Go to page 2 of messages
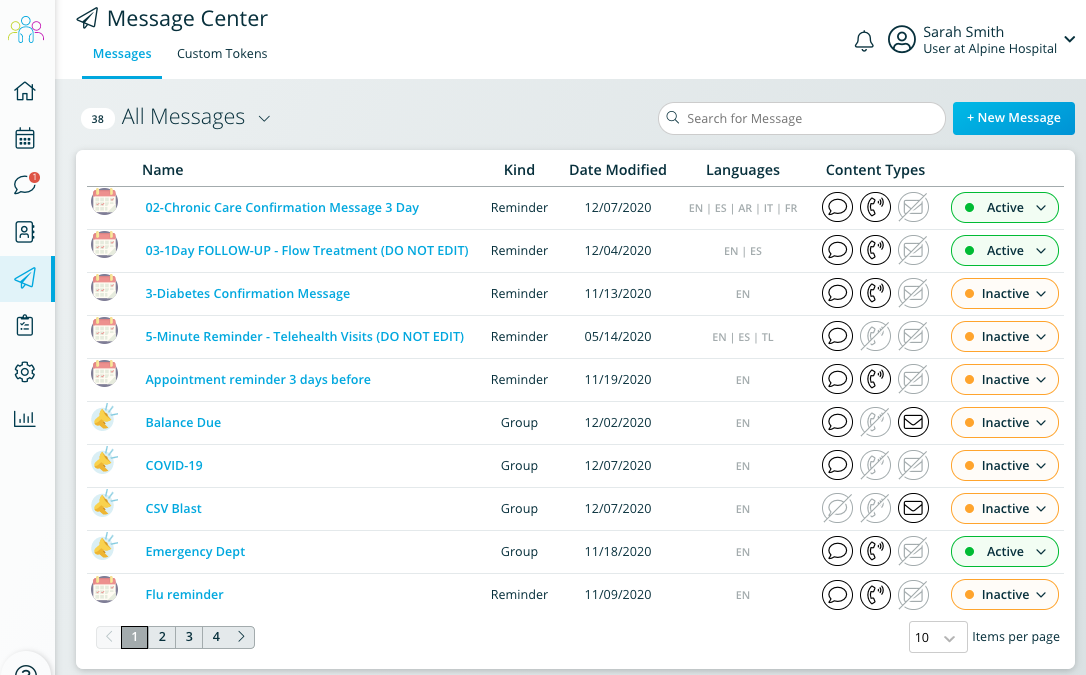 [162, 637]
